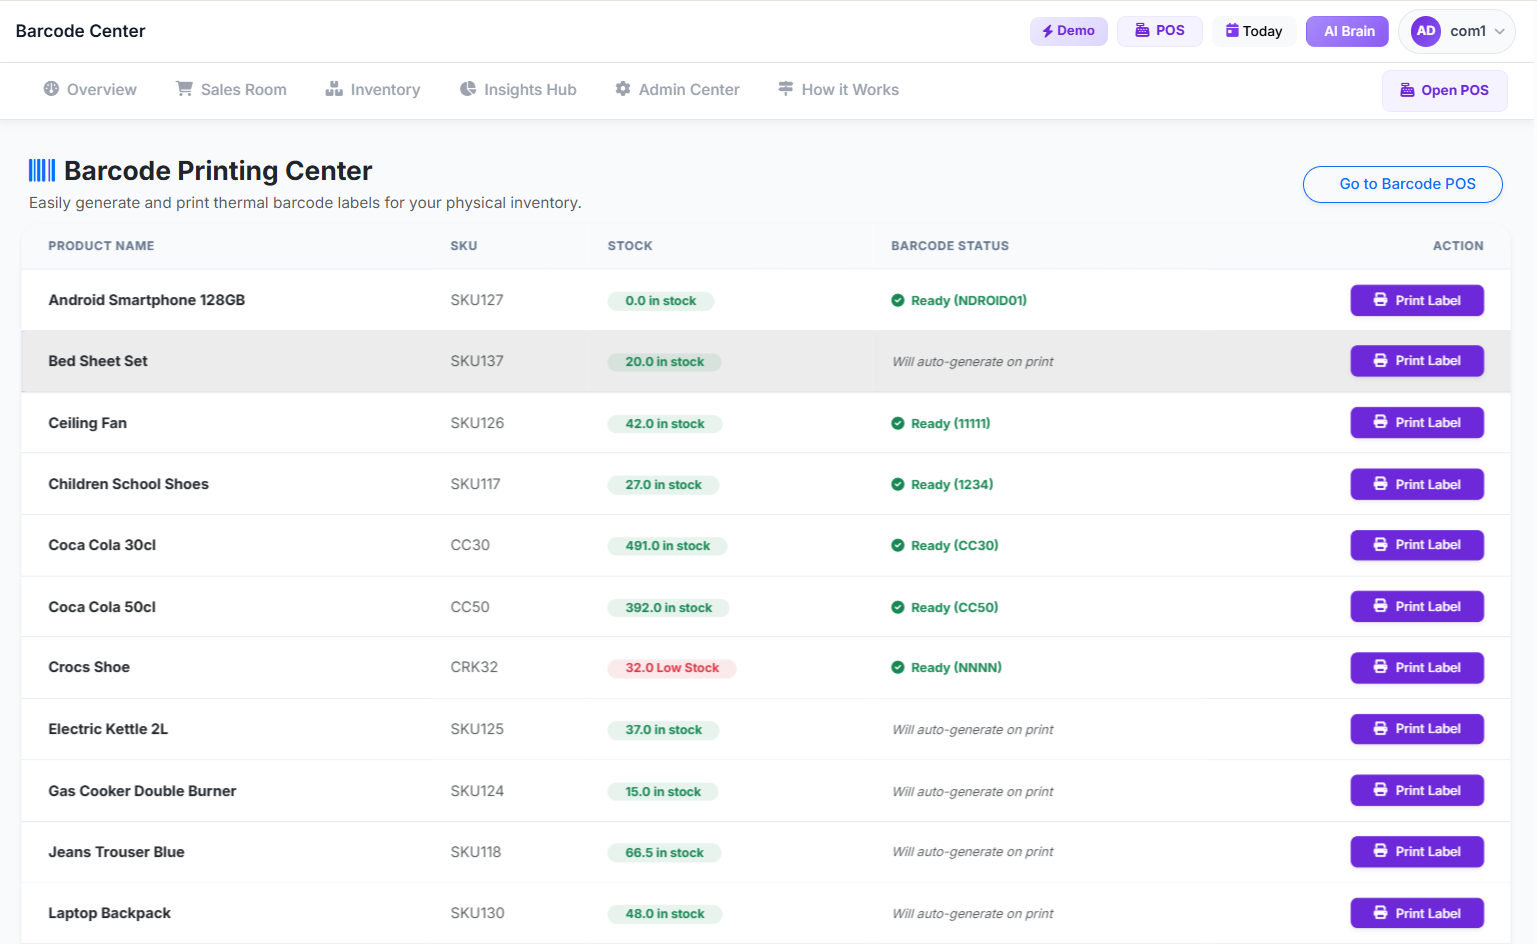The image size is (1537, 944).
Task: Click the Electric Kettle 2L product name
Action: coord(108,729)
